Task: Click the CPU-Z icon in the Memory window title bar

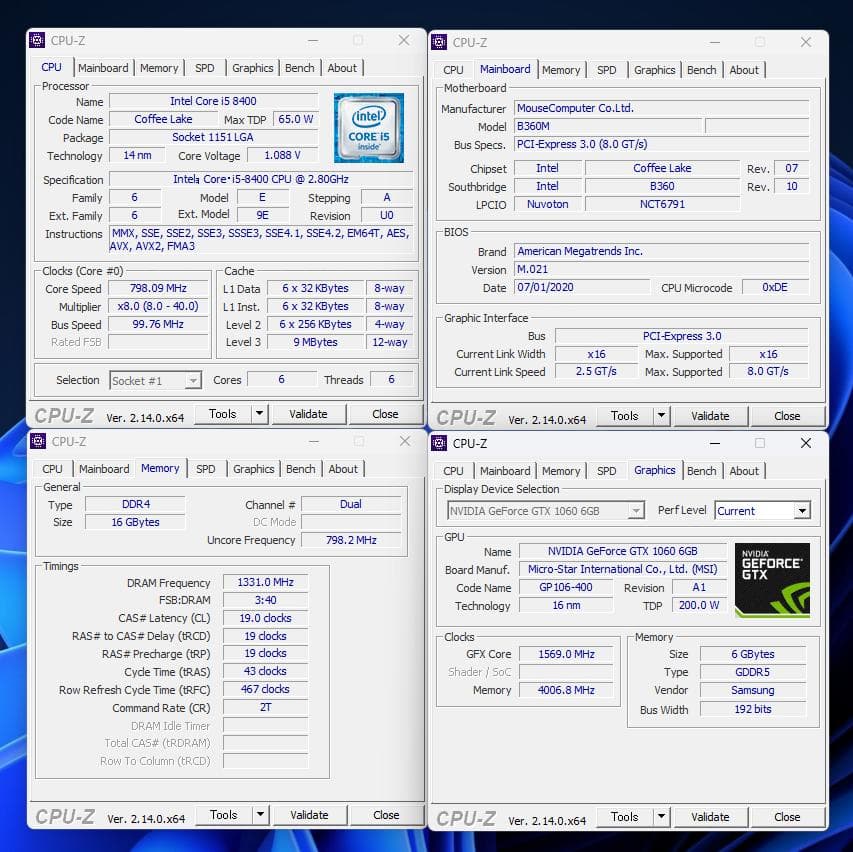Action: (x=37, y=440)
